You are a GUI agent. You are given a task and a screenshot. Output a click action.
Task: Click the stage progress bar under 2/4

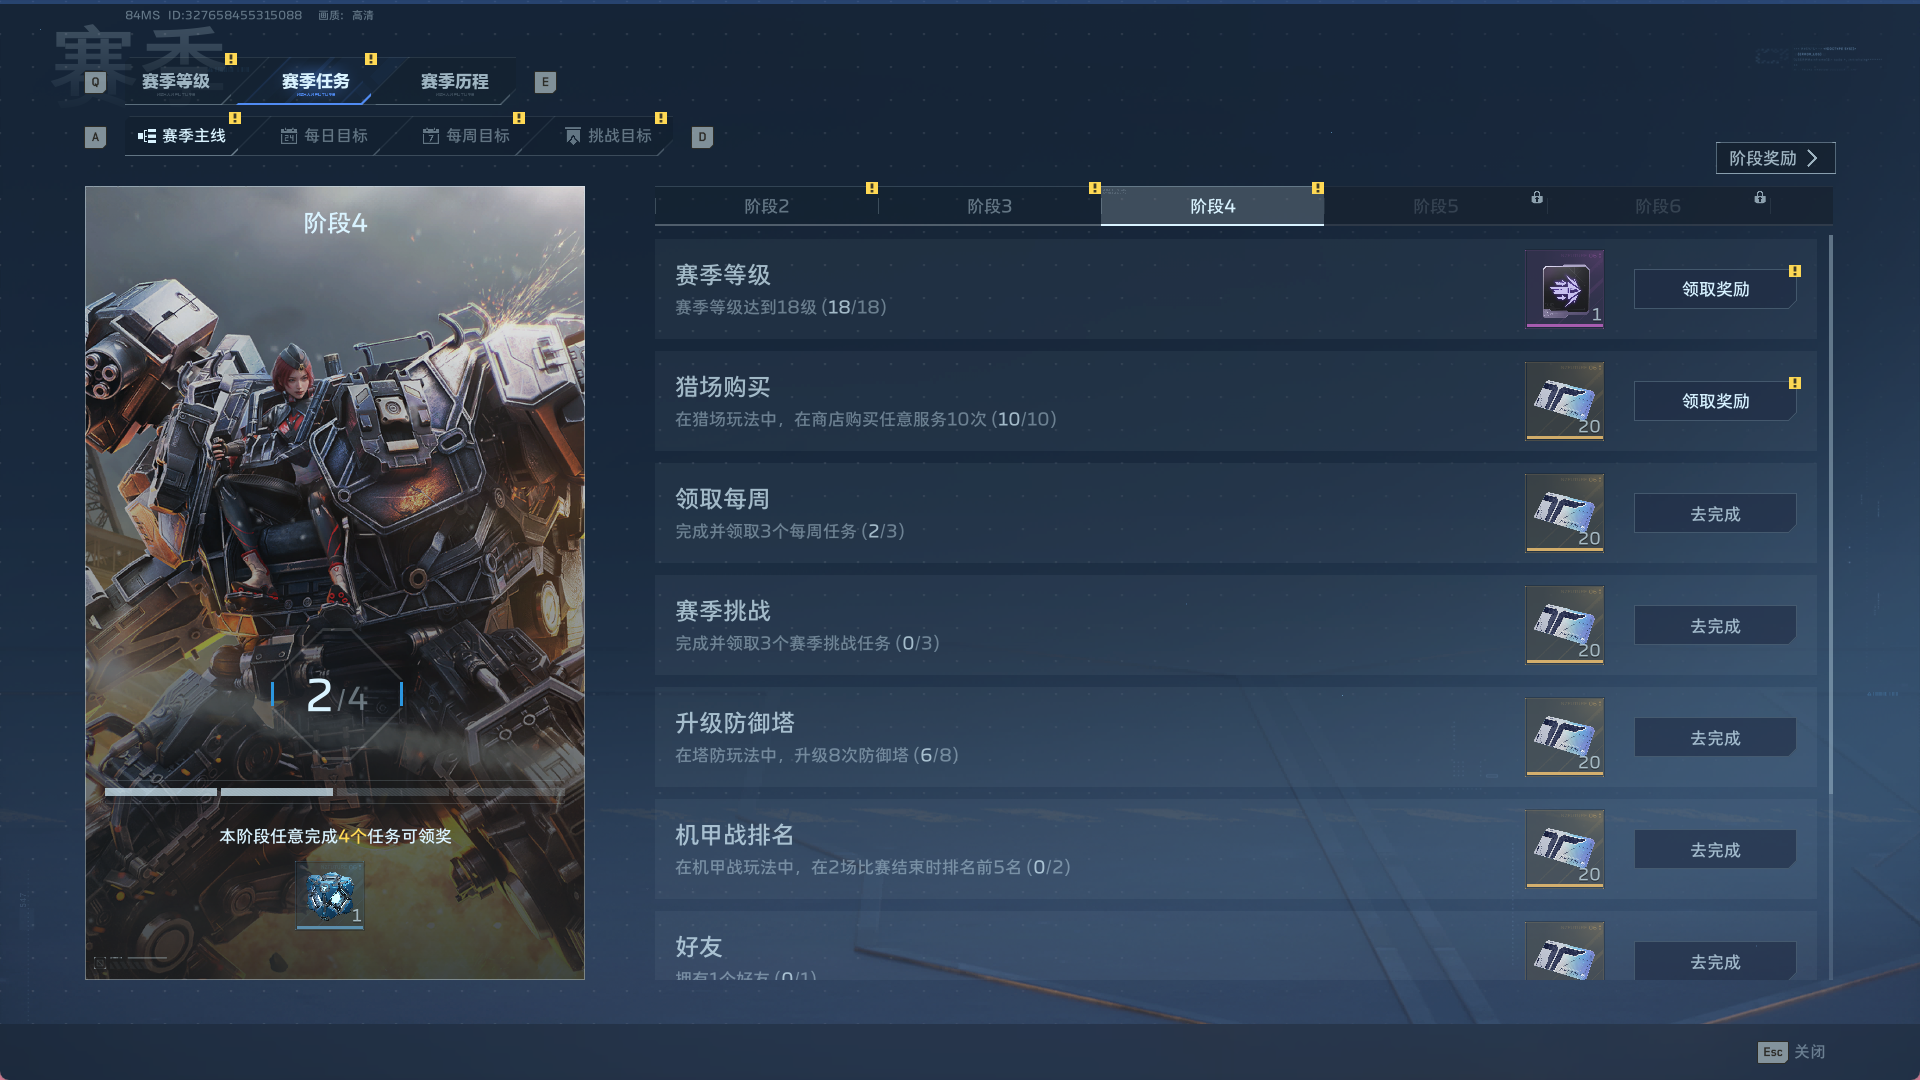pos(335,792)
